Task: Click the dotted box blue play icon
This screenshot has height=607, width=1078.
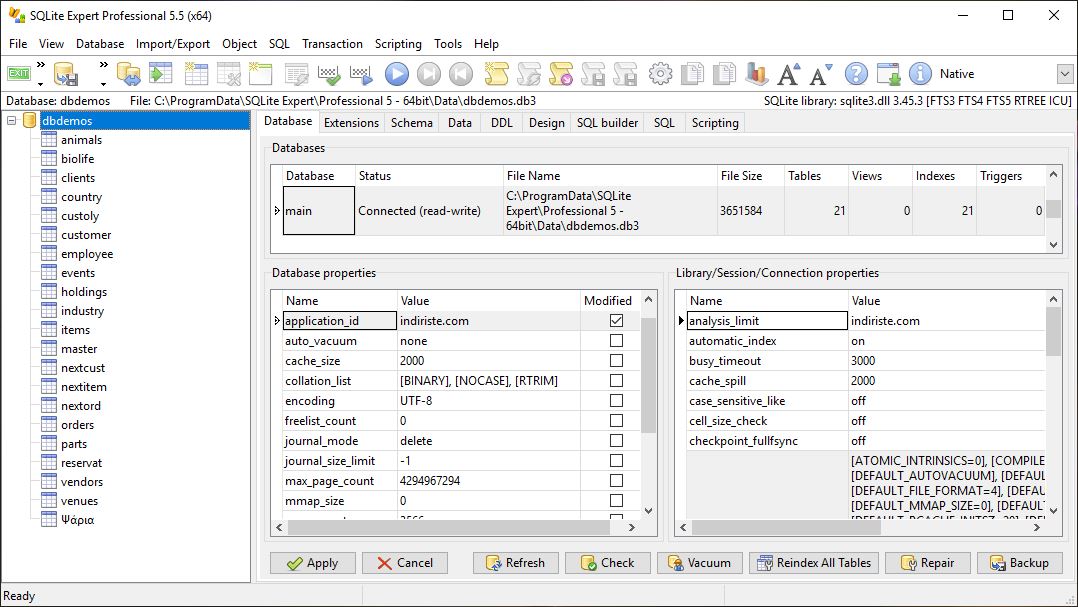Action: [x=361, y=74]
